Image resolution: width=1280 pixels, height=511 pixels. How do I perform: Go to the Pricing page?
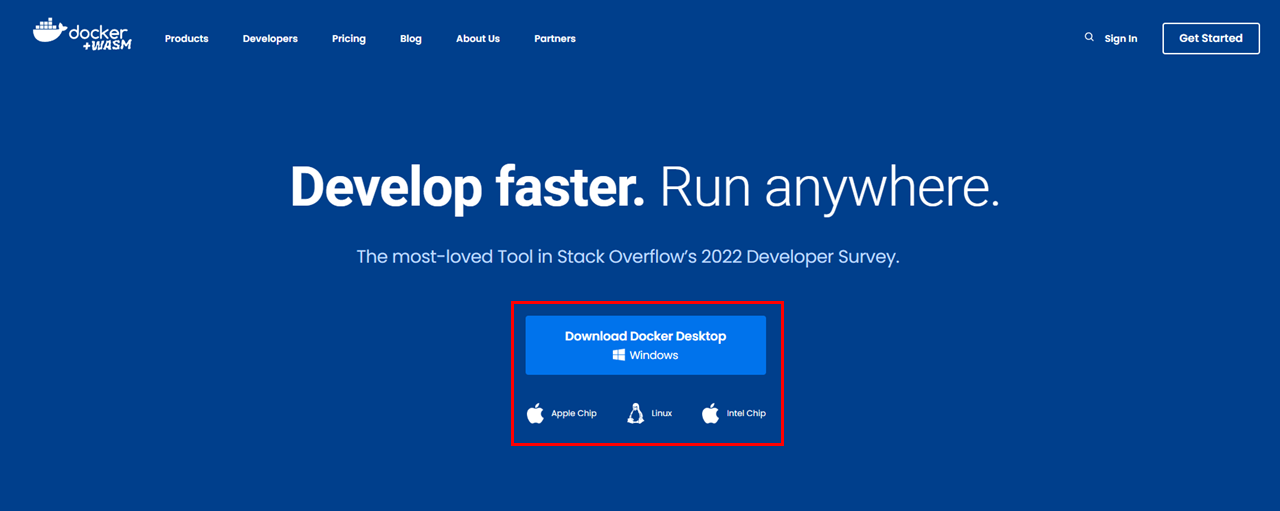point(349,39)
